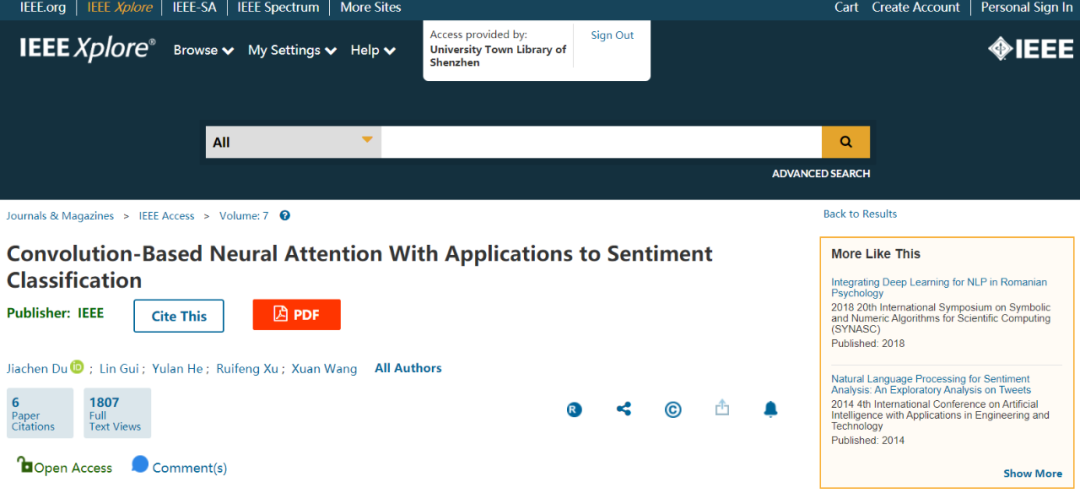Click the IEEE Xplore logo
This screenshot has width=1080, height=493.
click(87, 50)
